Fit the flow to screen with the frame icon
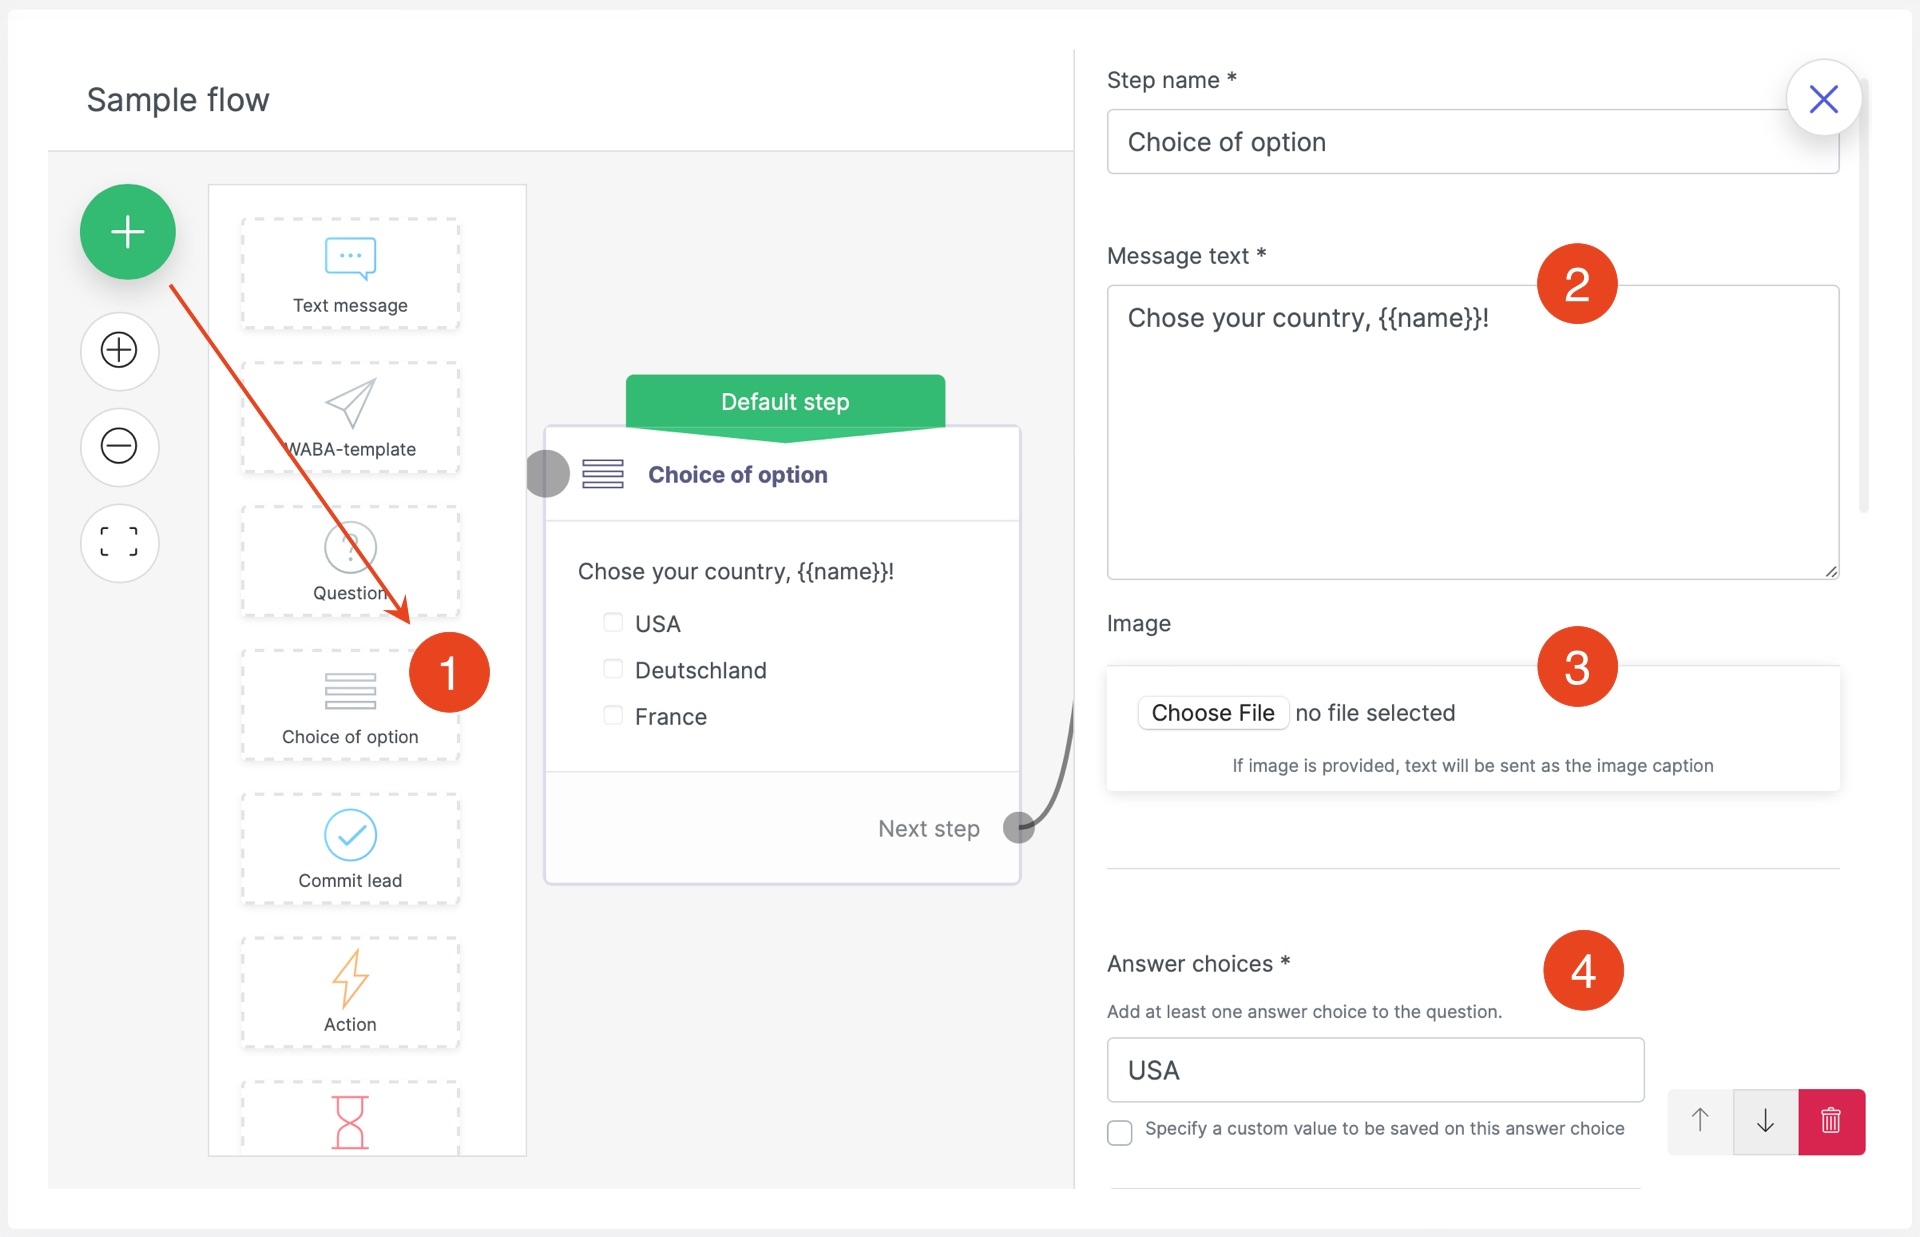The height and width of the screenshot is (1237, 1920). point(119,543)
